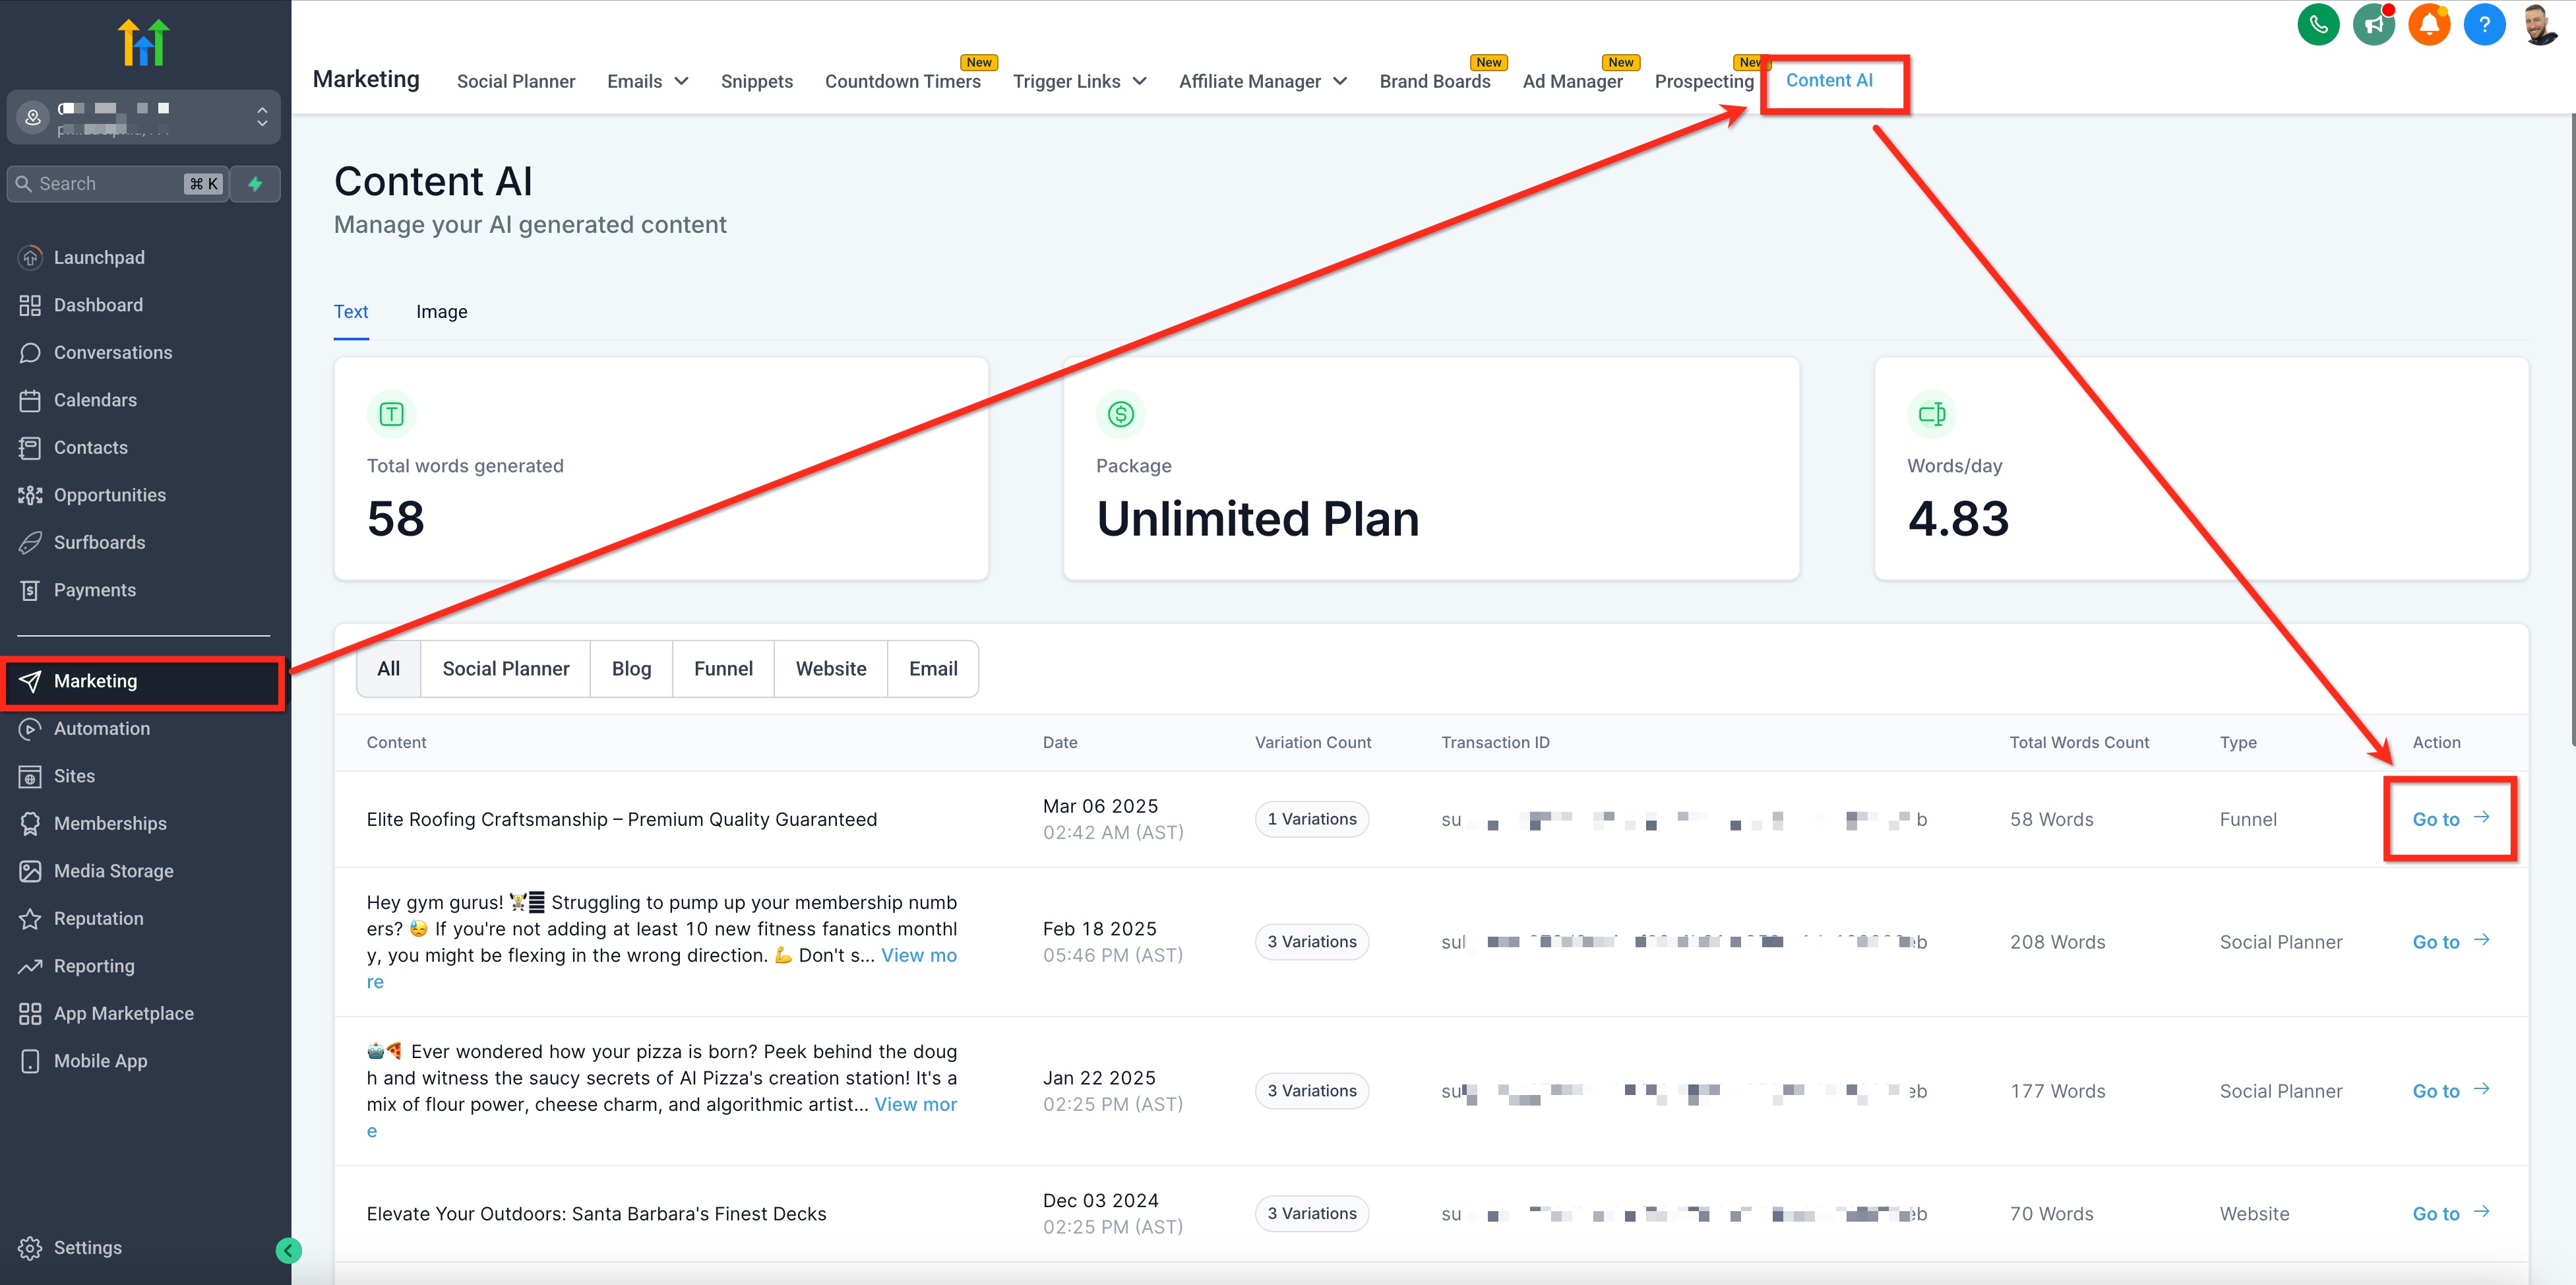Click the lightning bolt quick actions icon
The height and width of the screenshot is (1285, 2576).
point(255,184)
